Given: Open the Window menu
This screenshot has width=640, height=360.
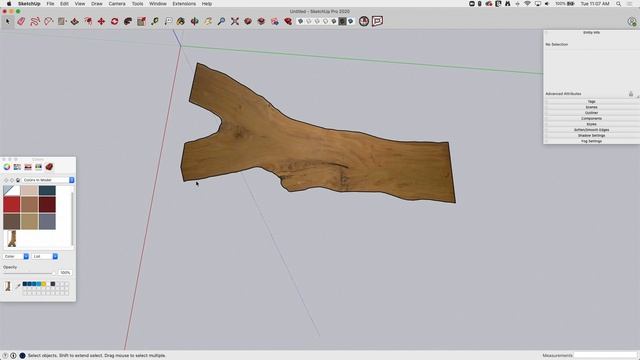Looking at the screenshot, I should [158, 4].
